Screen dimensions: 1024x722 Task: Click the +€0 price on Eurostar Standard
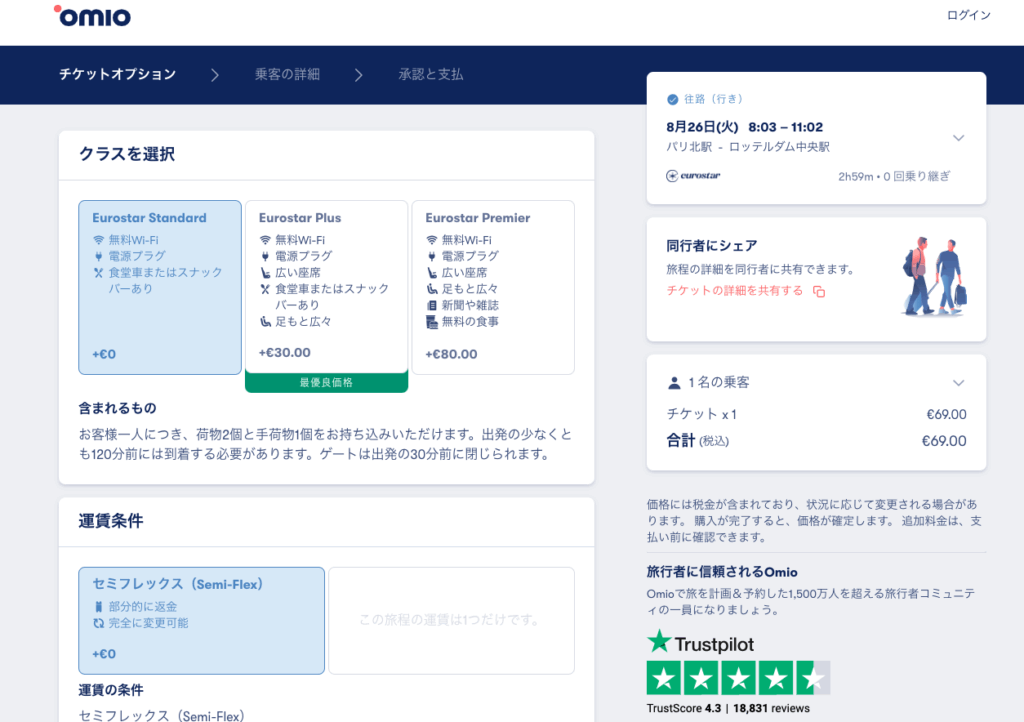tap(104, 354)
